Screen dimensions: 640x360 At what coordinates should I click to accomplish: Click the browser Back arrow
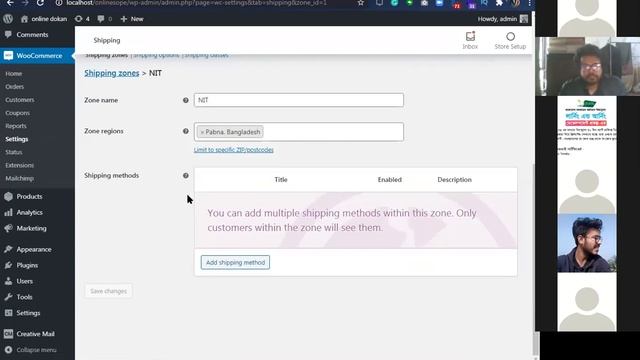tap(10, 3)
